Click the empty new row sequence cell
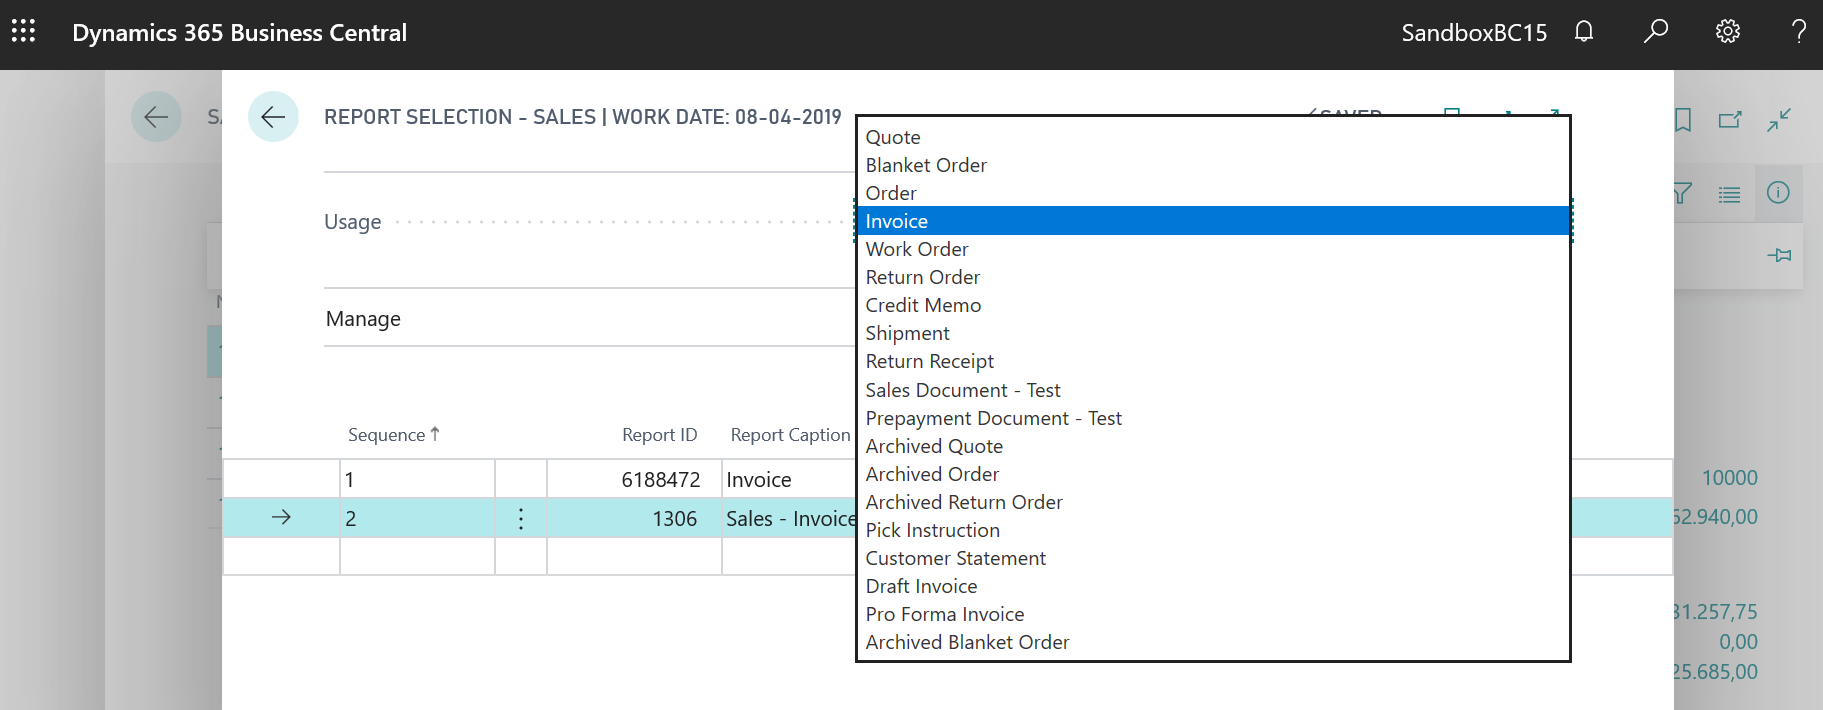The height and width of the screenshot is (710, 1823). point(417,557)
